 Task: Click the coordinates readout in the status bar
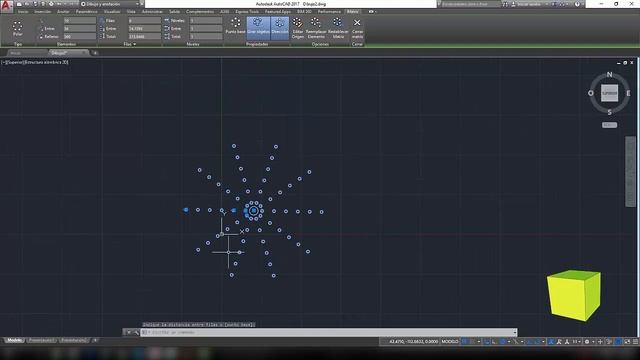pyautogui.click(x=413, y=342)
